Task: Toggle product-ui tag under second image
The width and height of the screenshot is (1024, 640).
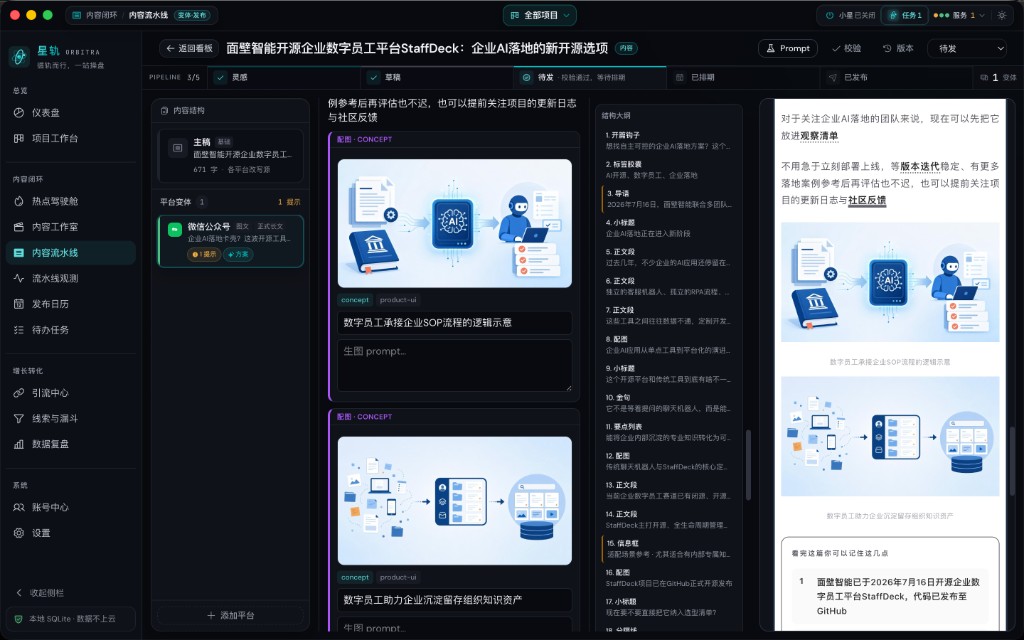Action: [398, 577]
